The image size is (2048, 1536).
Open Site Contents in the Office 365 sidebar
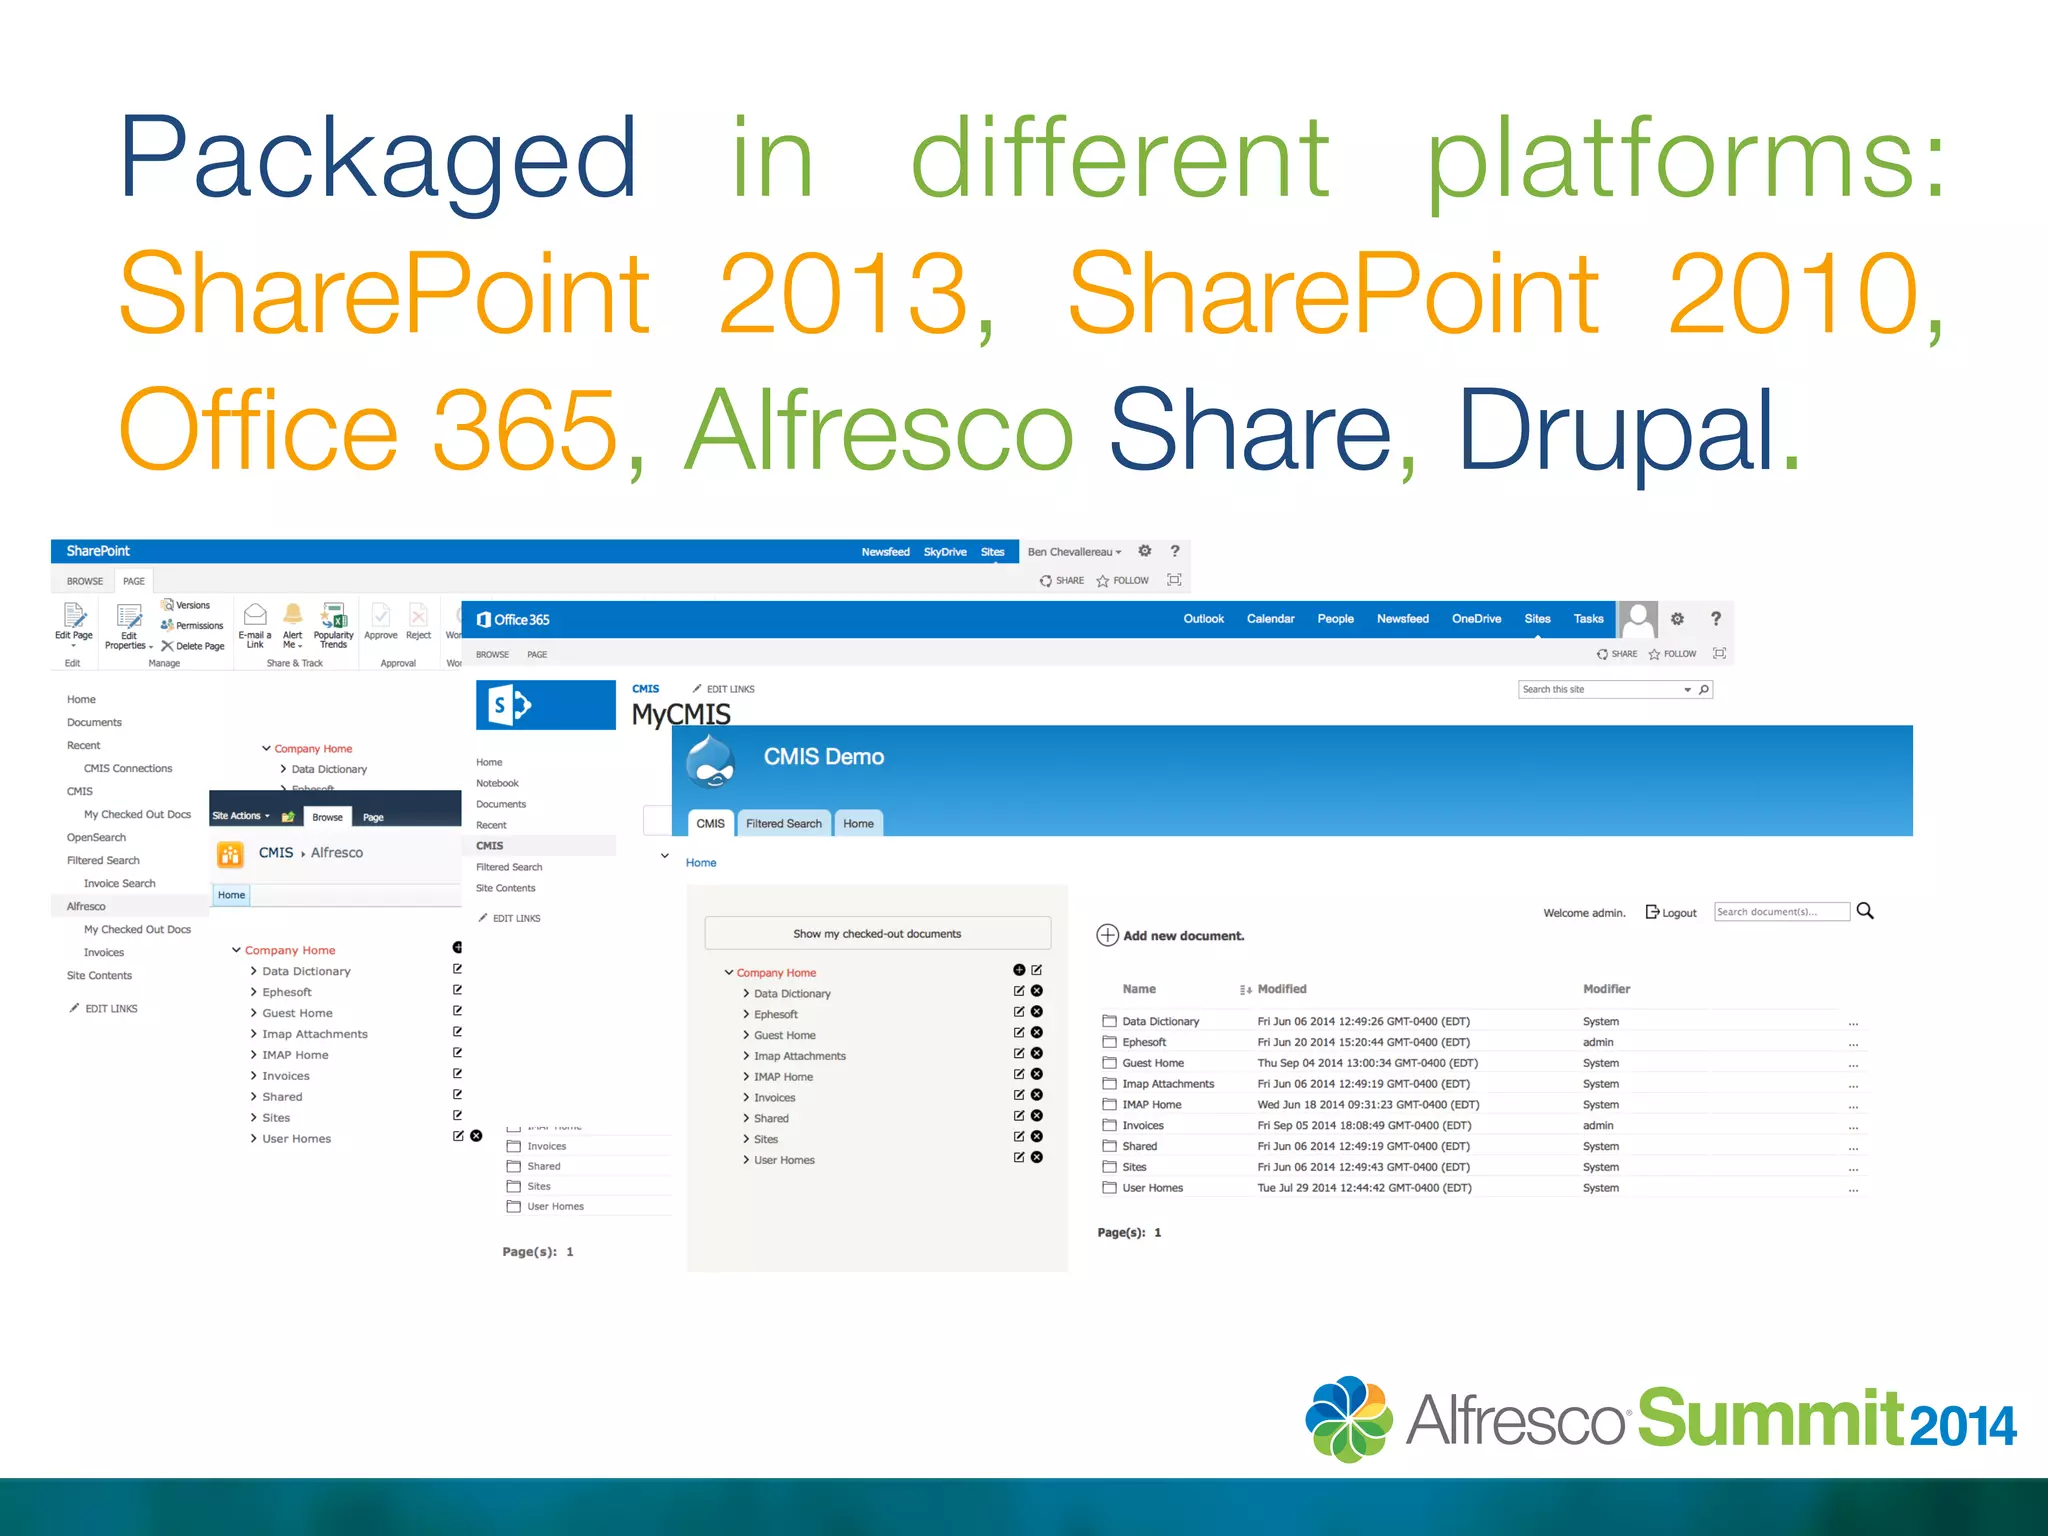click(x=506, y=888)
